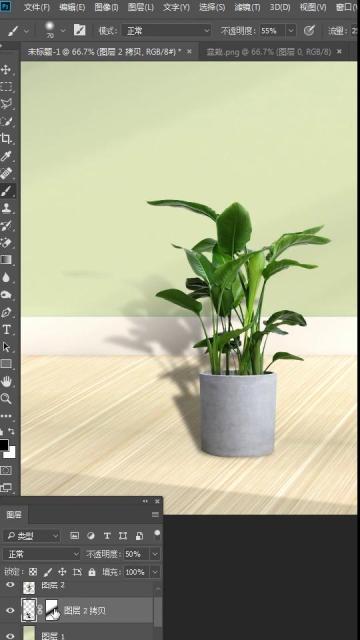Select the Clone Stamp tool
Screen dimensions: 360x640
[6, 208]
